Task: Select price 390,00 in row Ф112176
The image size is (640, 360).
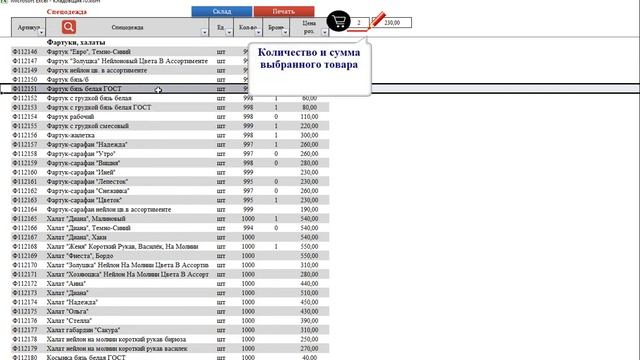Action: 310,321
